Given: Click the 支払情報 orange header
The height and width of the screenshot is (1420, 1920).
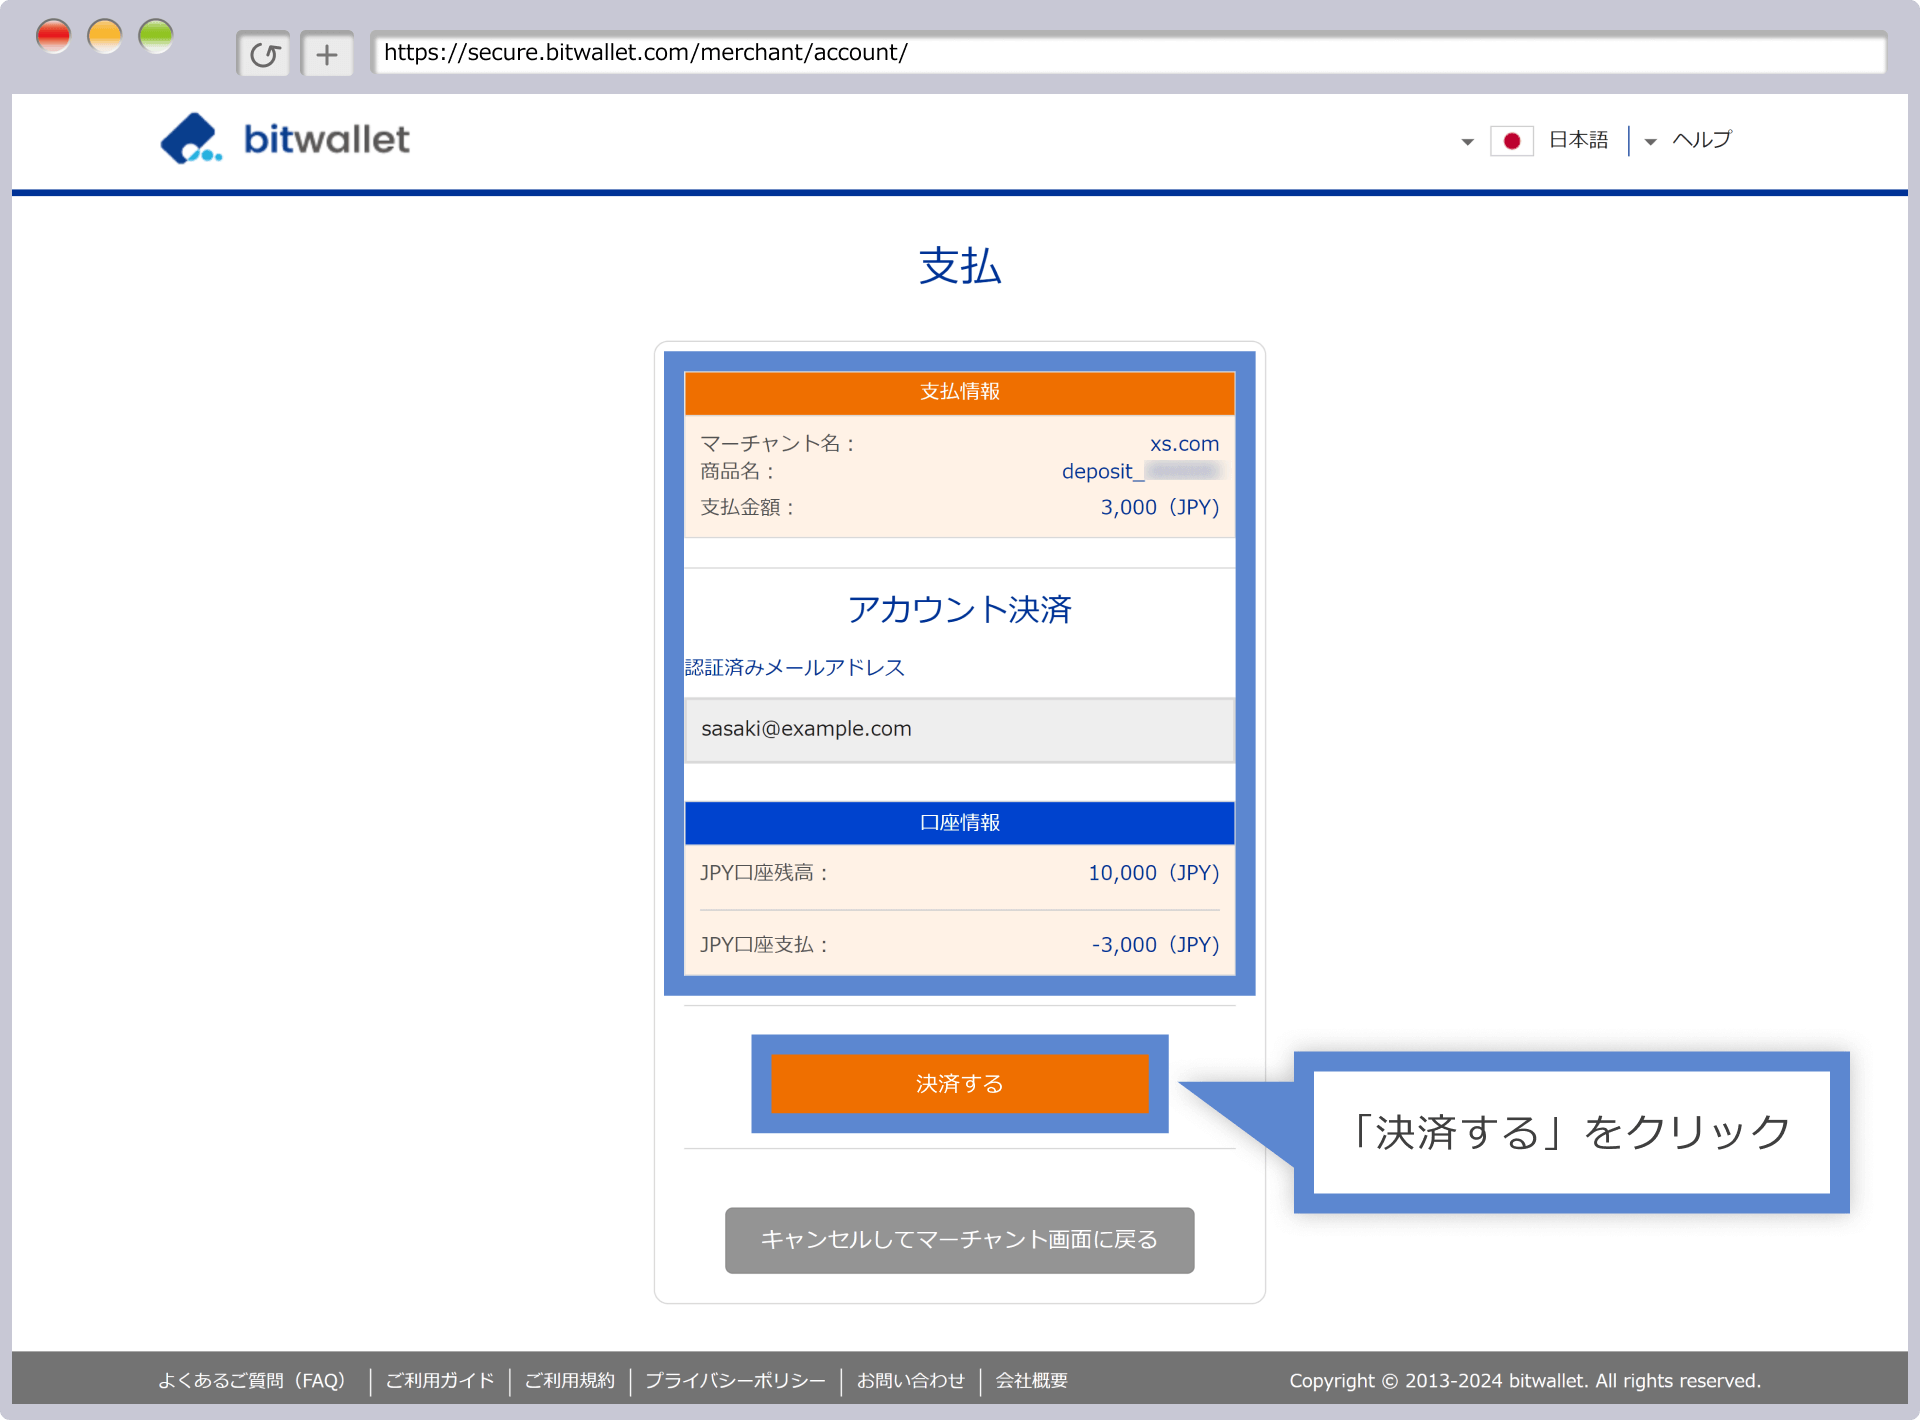Looking at the screenshot, I should [x=960, y=392].
